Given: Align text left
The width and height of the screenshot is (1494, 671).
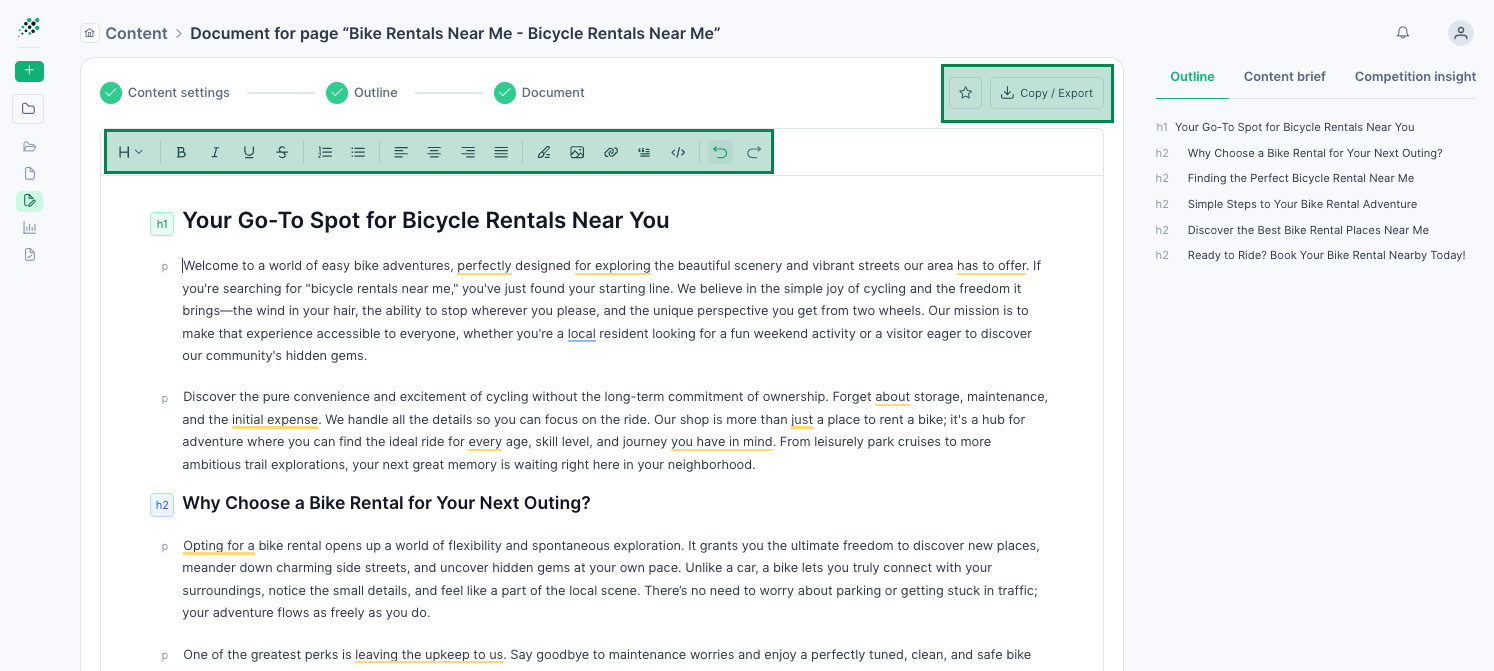Looking at the screenshot, I should [x=401, y=152].
